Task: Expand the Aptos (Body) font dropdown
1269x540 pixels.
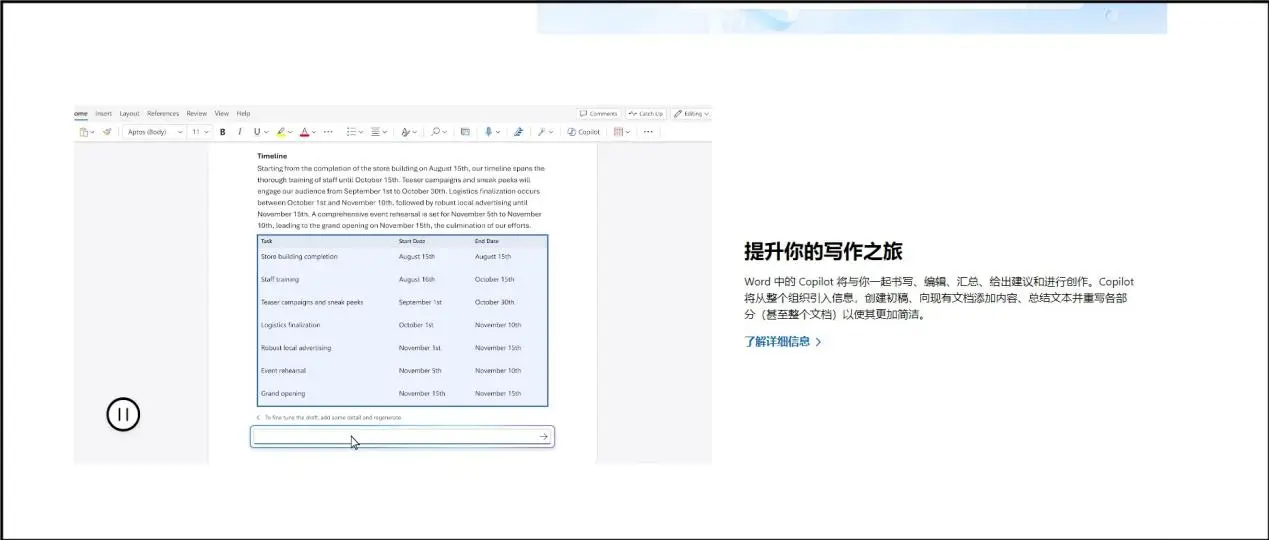Action: tap(180, 132)
